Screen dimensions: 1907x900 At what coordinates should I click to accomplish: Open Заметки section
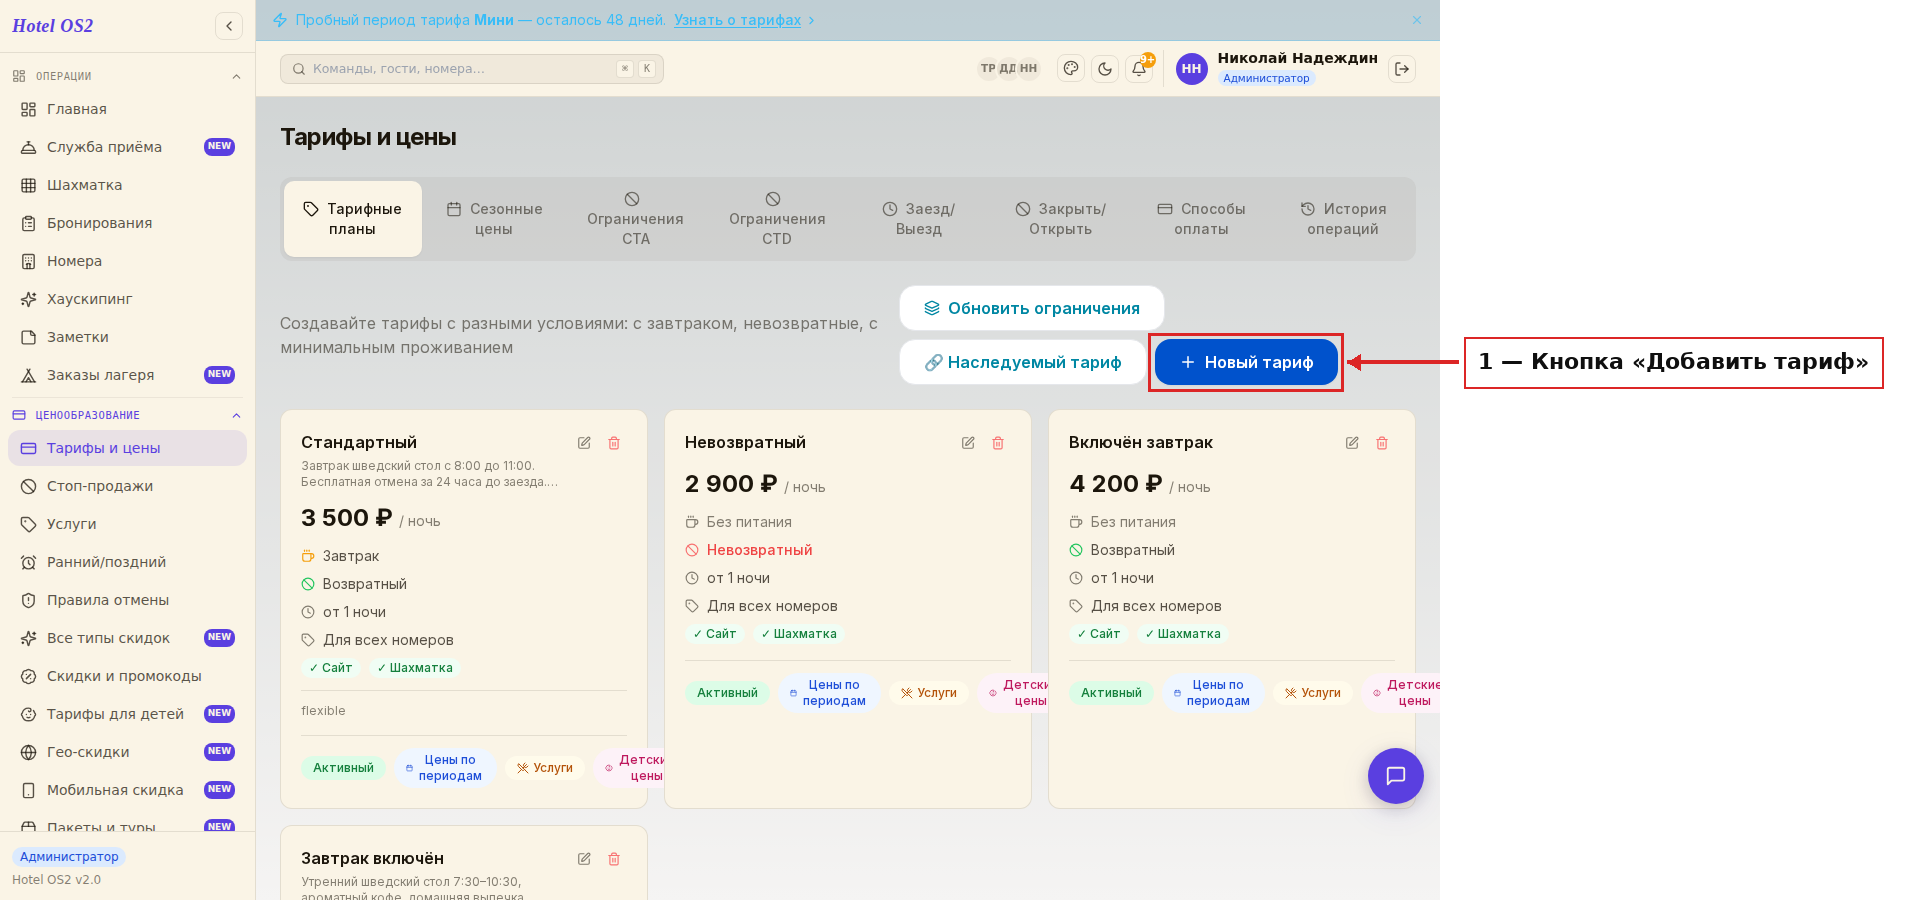pos(127,337)
